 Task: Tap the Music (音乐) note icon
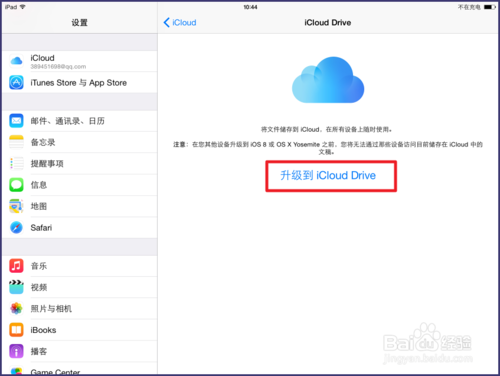click(16, 266)
